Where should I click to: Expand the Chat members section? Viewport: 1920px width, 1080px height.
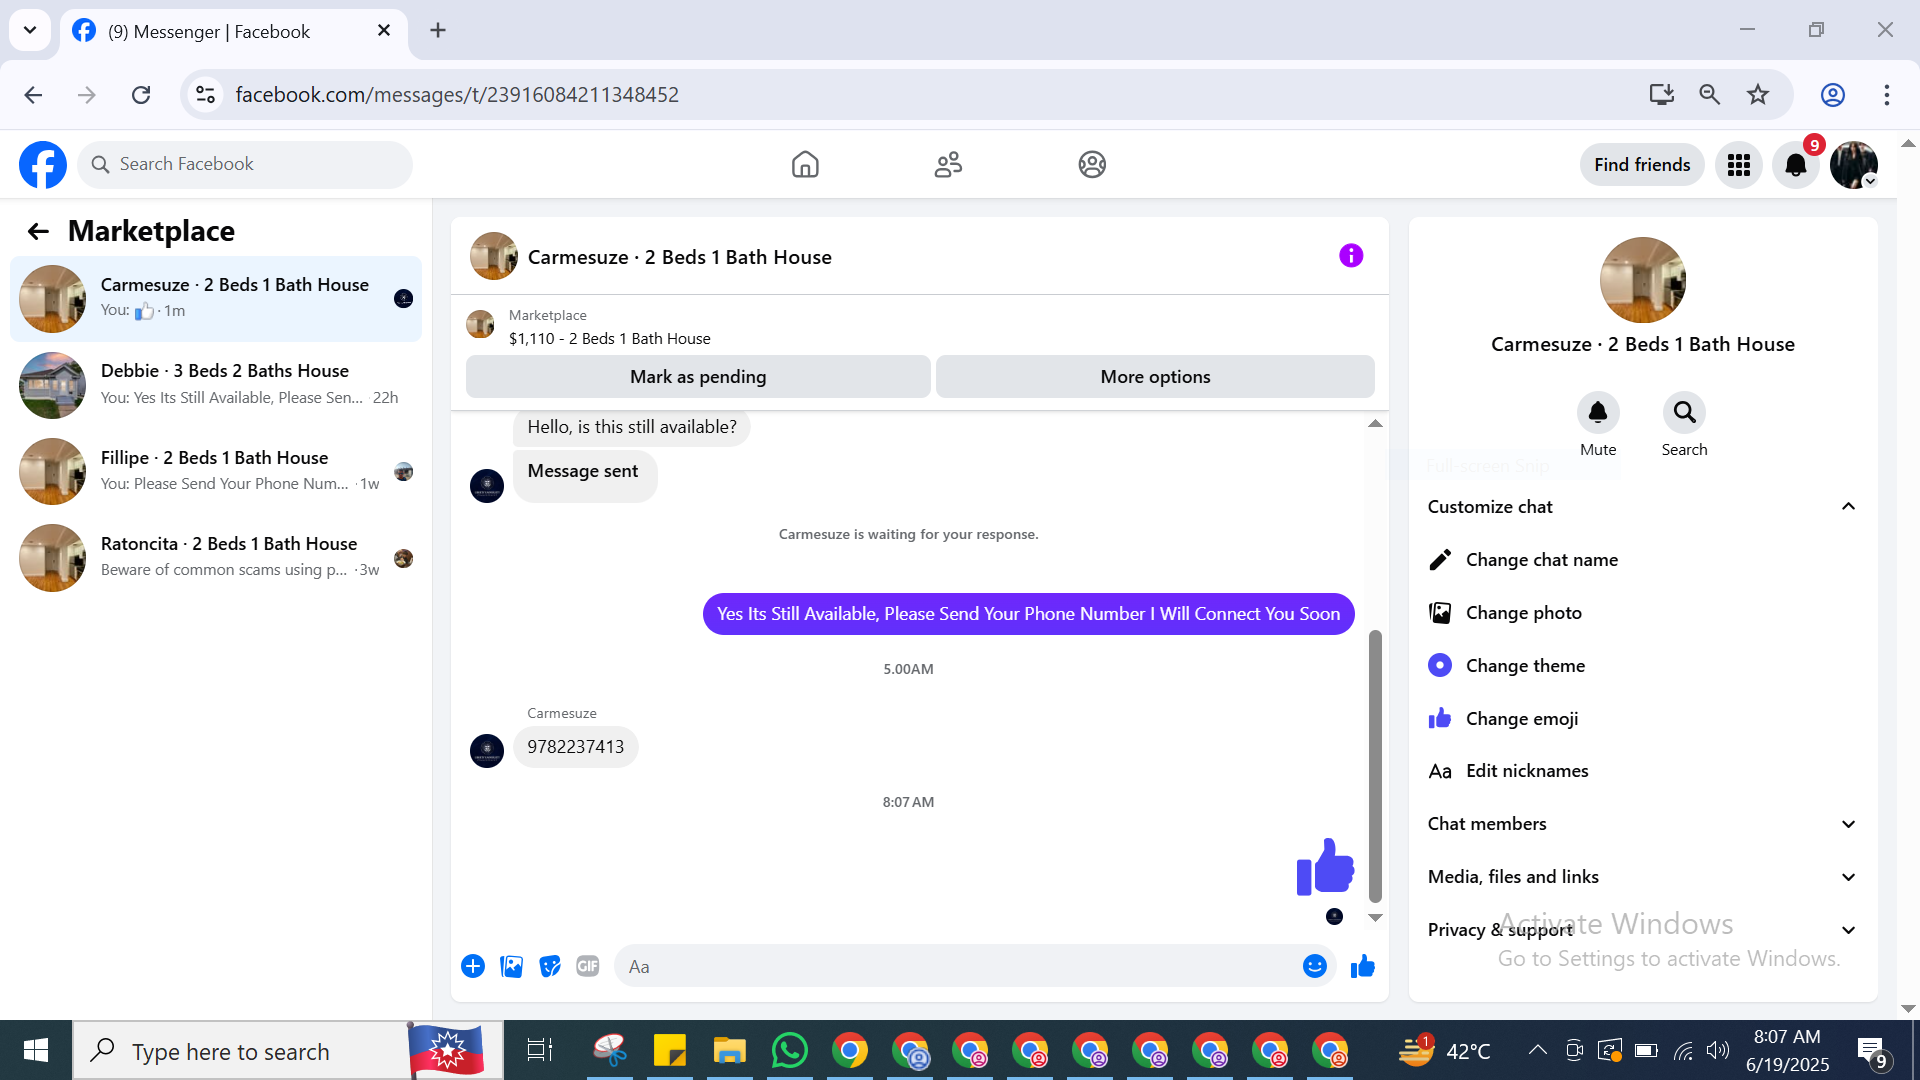1643,824
